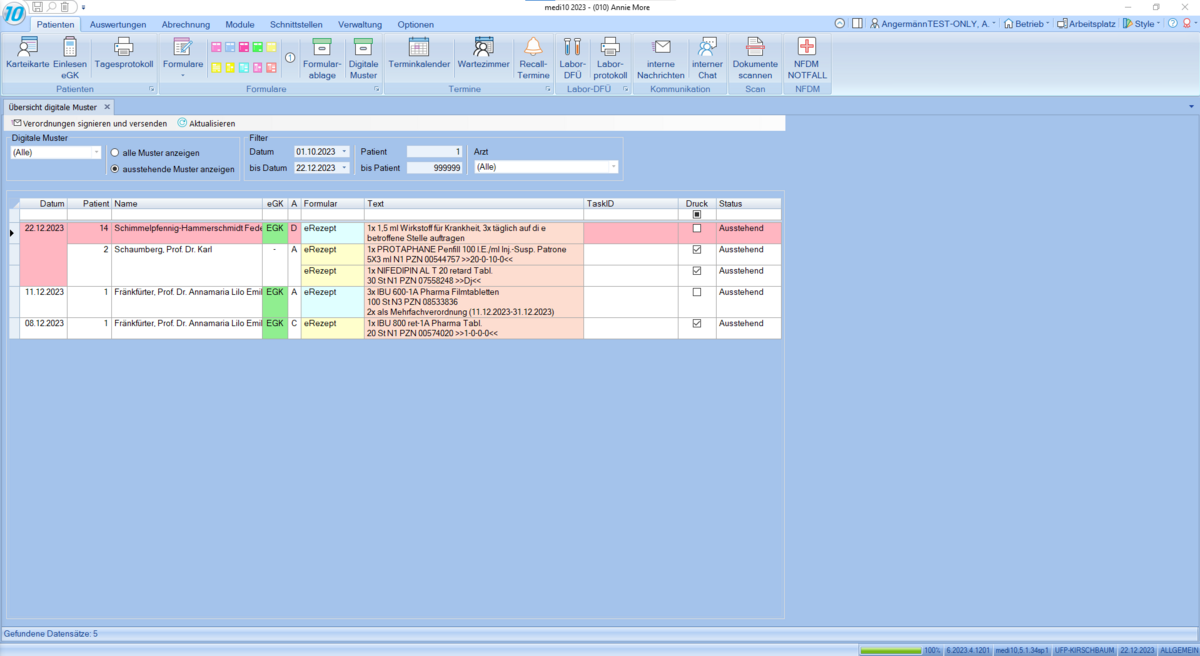Click the save diskette icon in title bar
Image resolution: width=1200 pixels, height=656 pixels.
click(37, 7)
